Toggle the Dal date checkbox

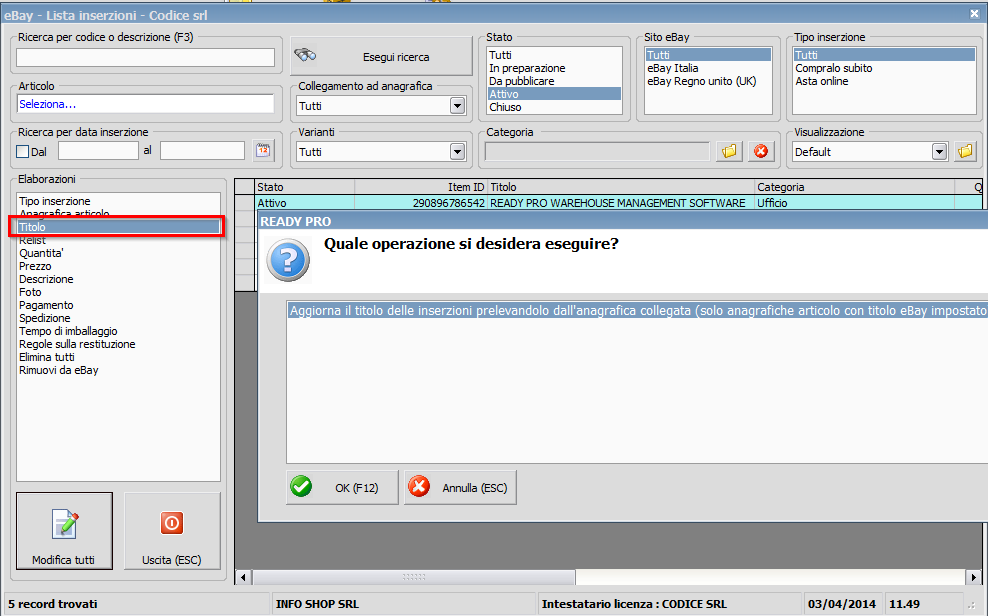coord(23,151)
